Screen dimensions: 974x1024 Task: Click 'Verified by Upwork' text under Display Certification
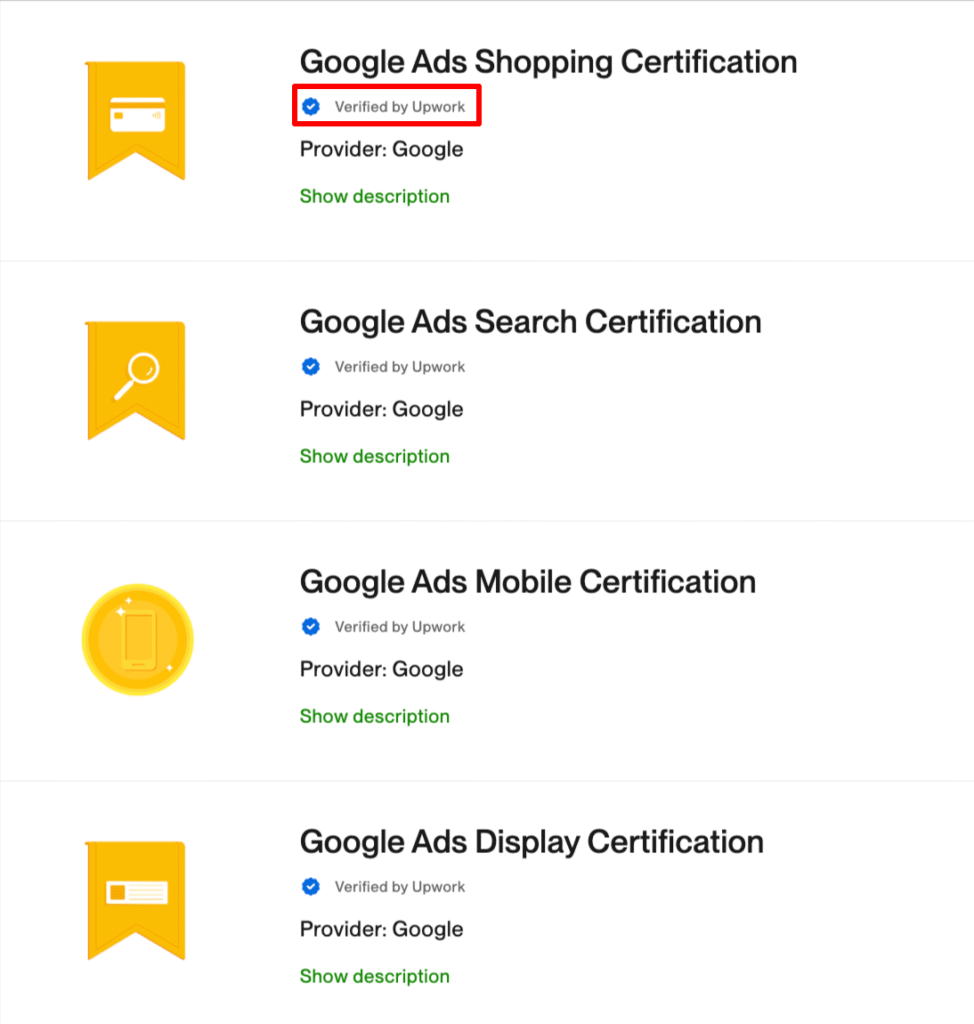click(399, 887)
